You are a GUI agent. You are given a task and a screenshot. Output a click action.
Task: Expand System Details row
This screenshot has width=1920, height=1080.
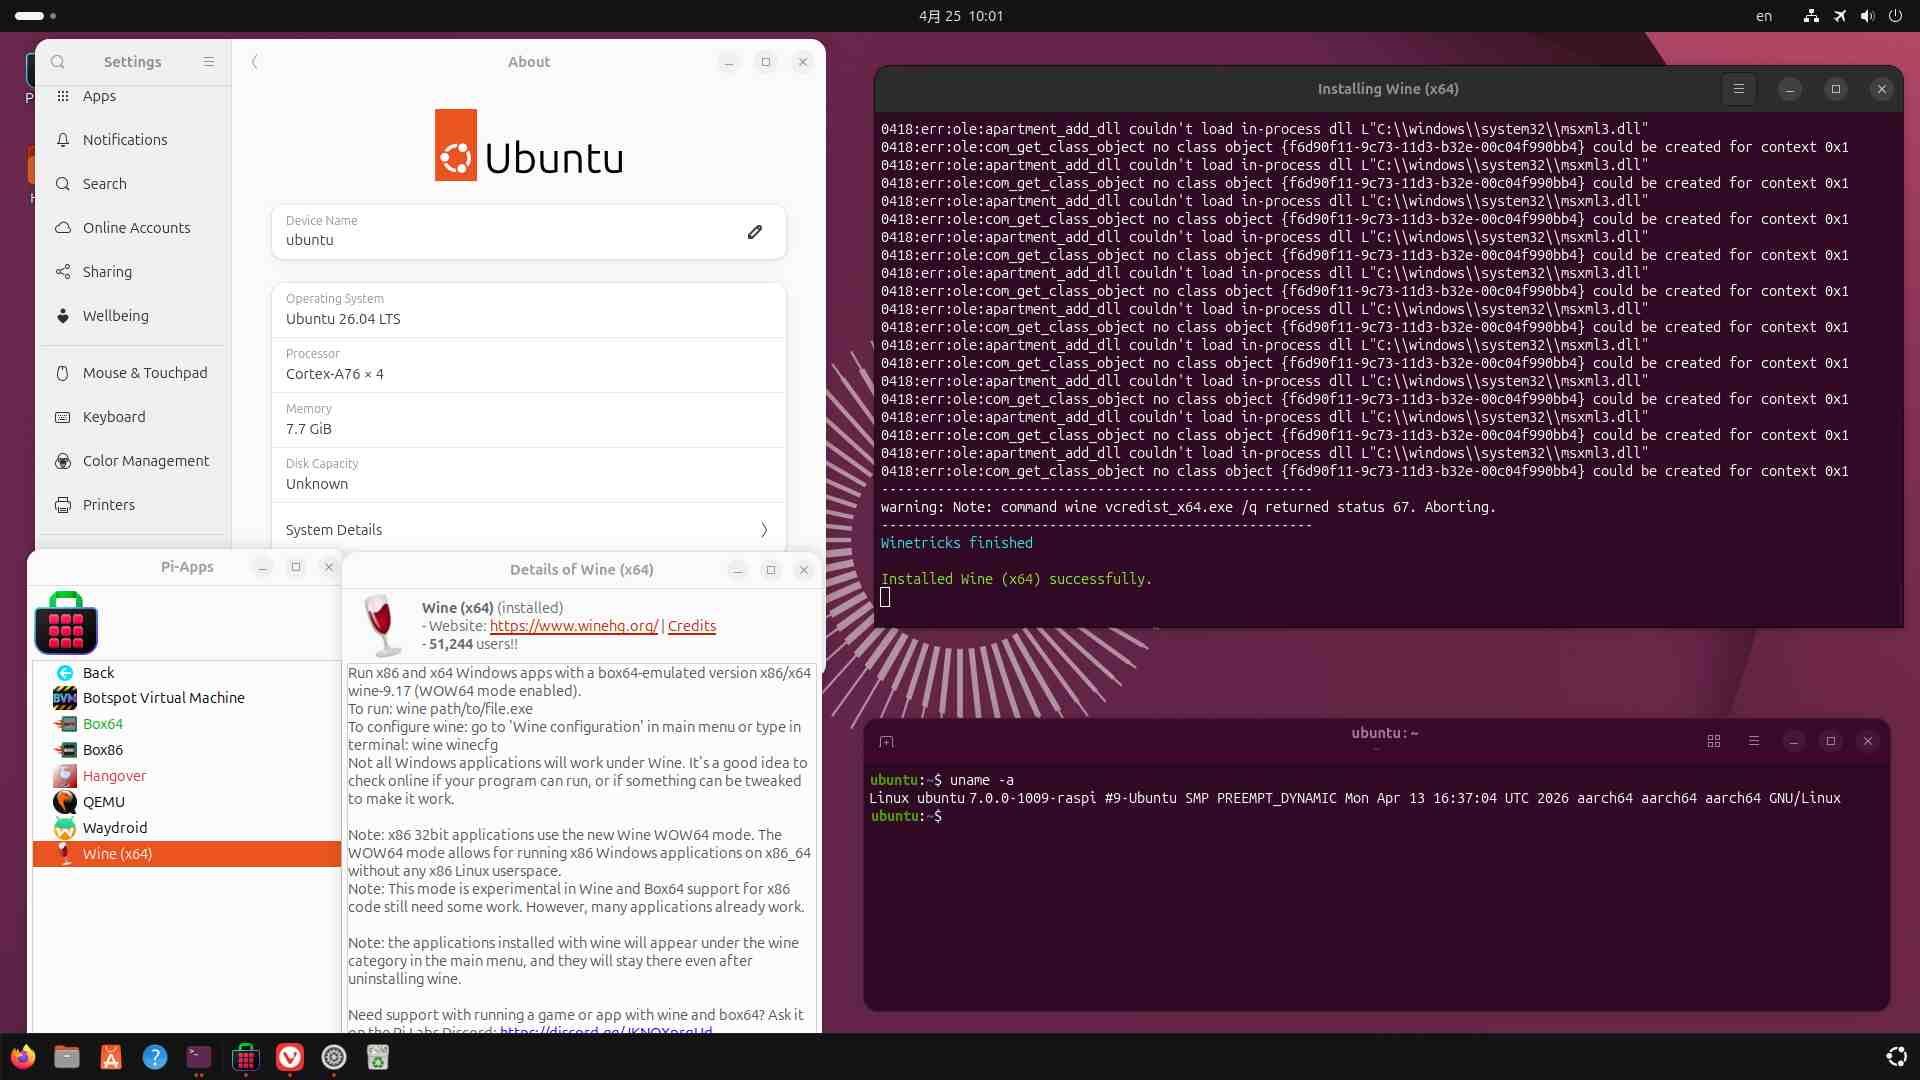(x=528, y=530)
